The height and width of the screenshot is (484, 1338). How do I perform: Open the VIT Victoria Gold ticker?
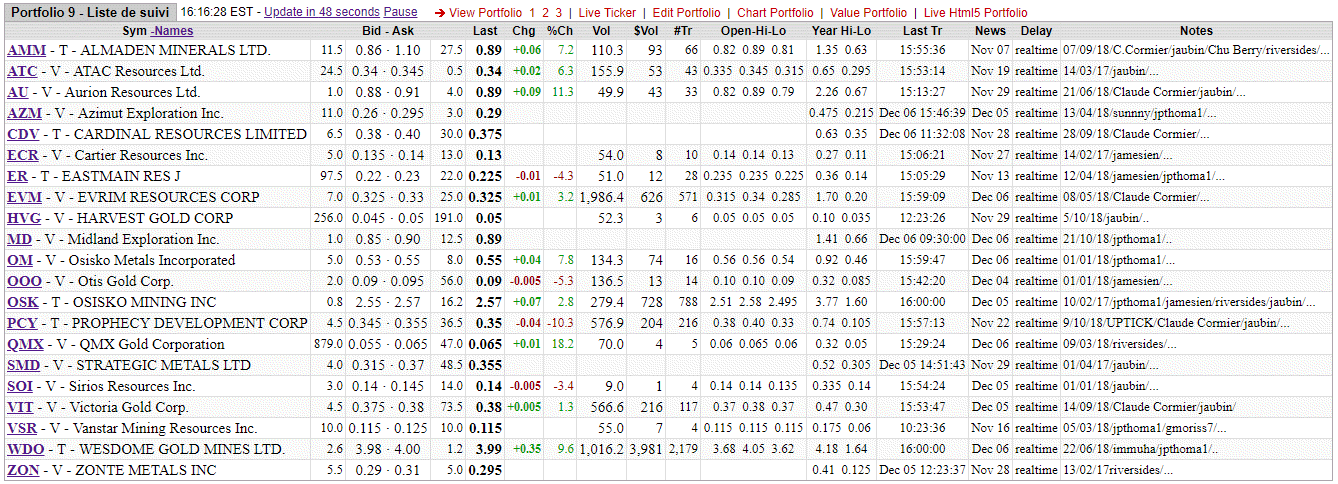(19, 407)
